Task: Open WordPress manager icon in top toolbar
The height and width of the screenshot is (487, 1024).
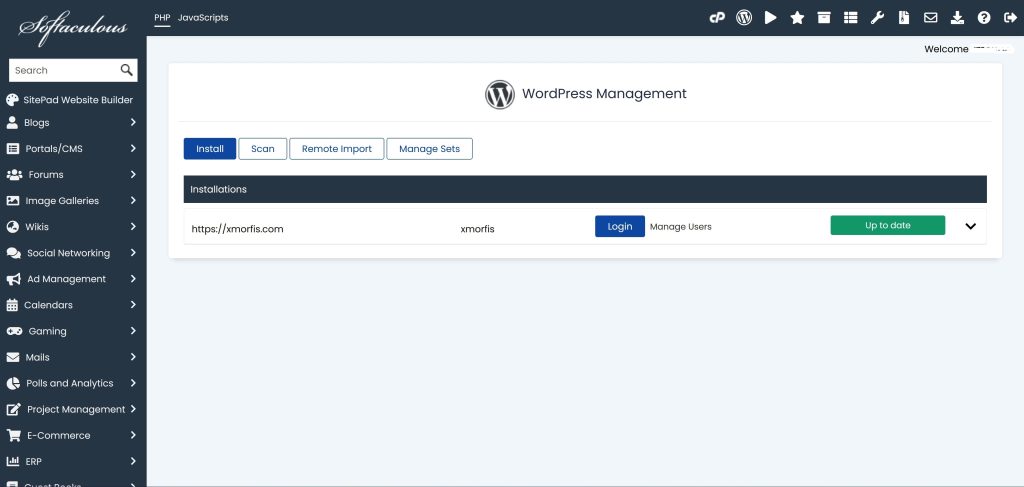Action: (744, 18)
